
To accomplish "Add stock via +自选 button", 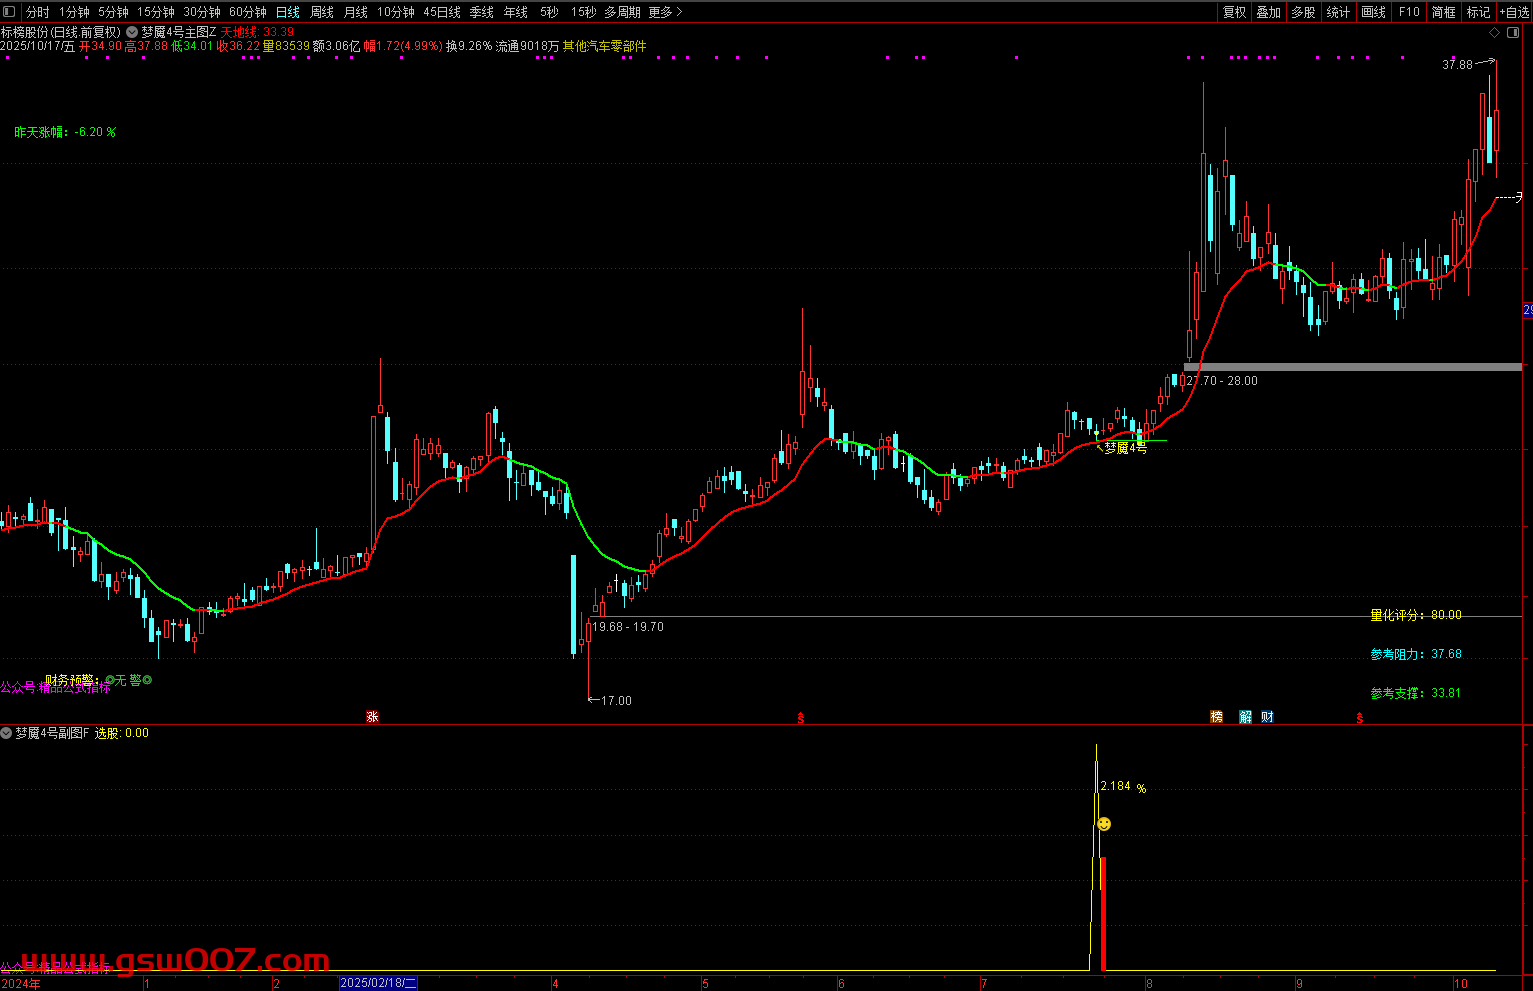I will [x=1514, y=12].
